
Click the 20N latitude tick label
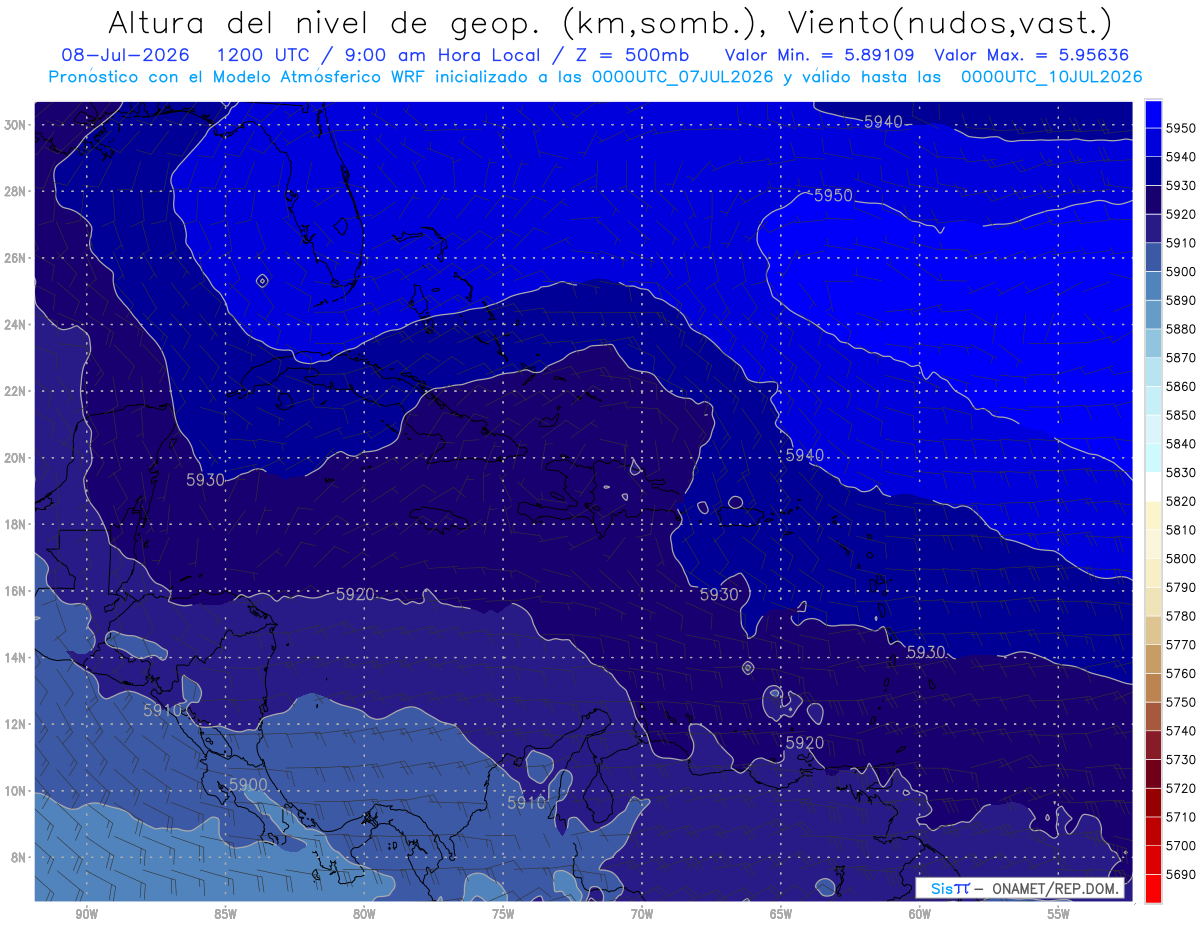coord(14,458)
